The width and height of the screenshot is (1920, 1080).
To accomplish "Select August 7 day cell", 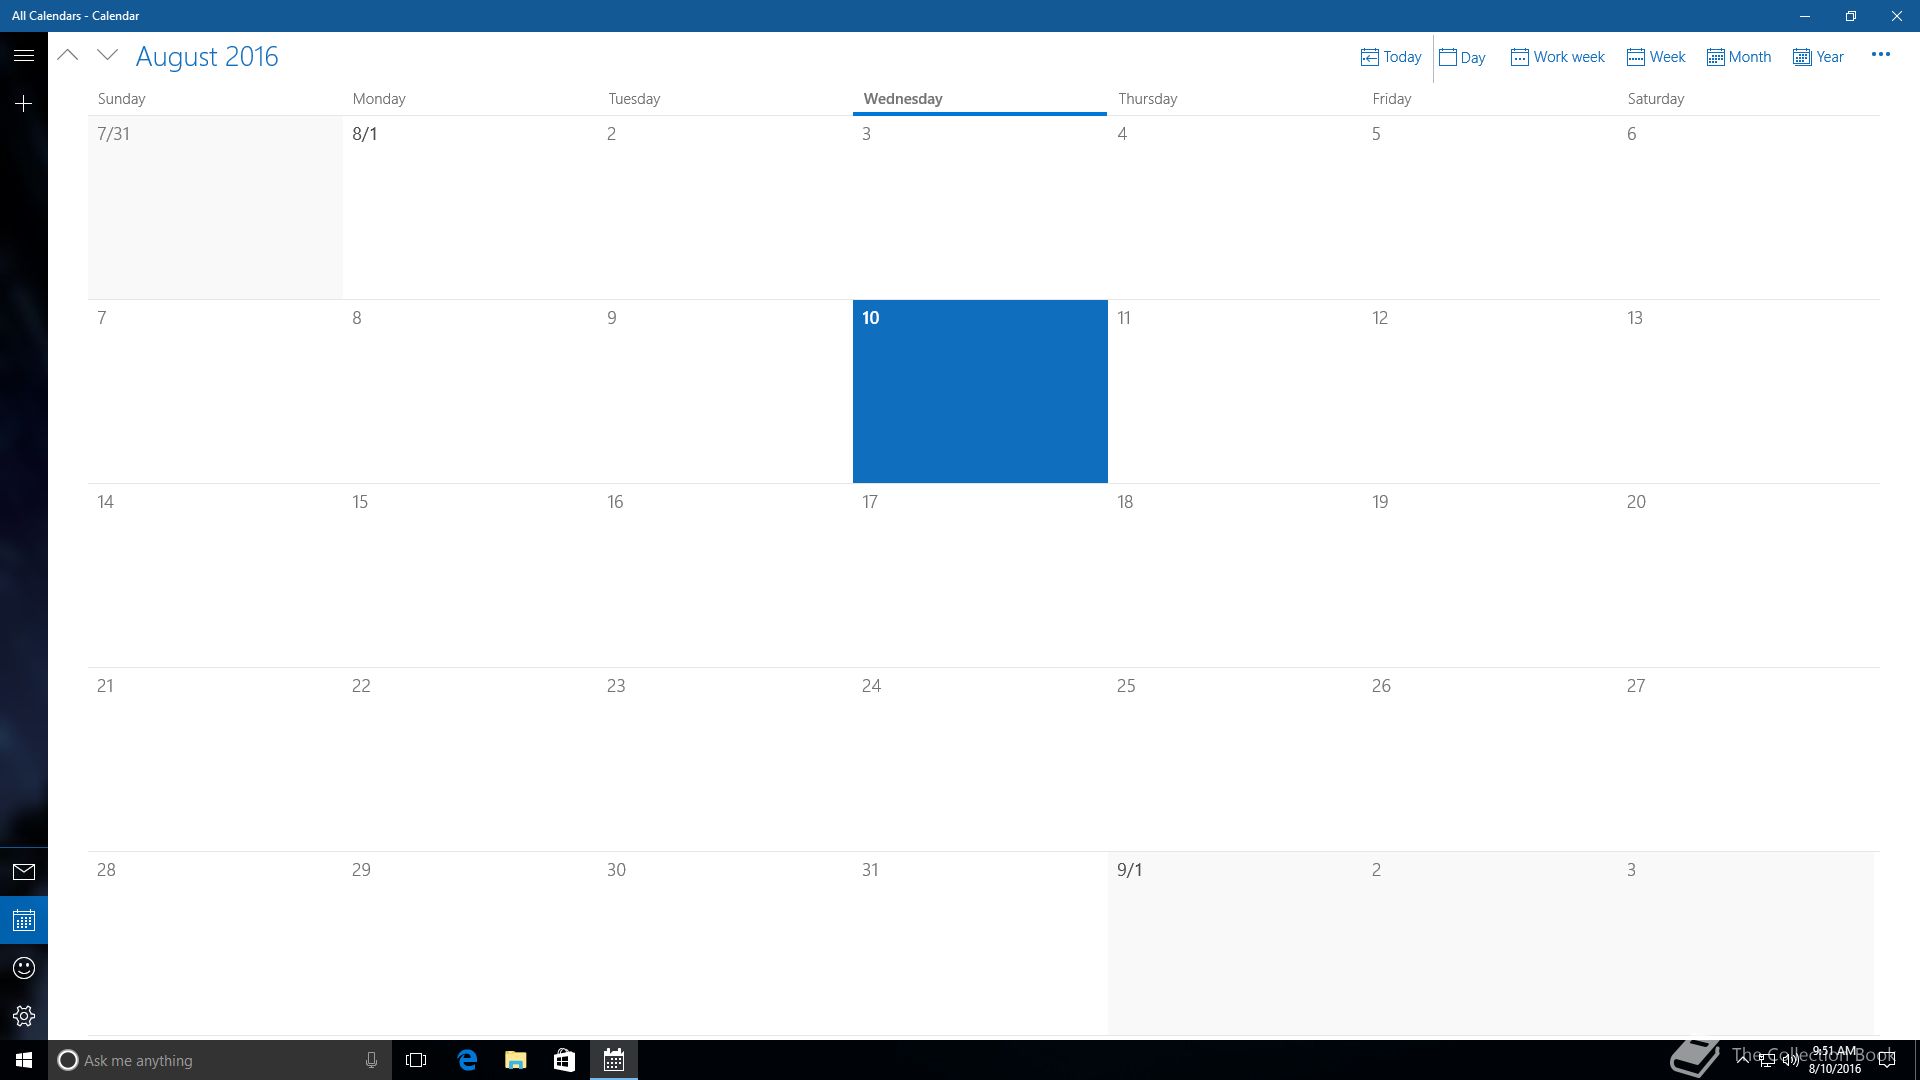I will point(215,391).
